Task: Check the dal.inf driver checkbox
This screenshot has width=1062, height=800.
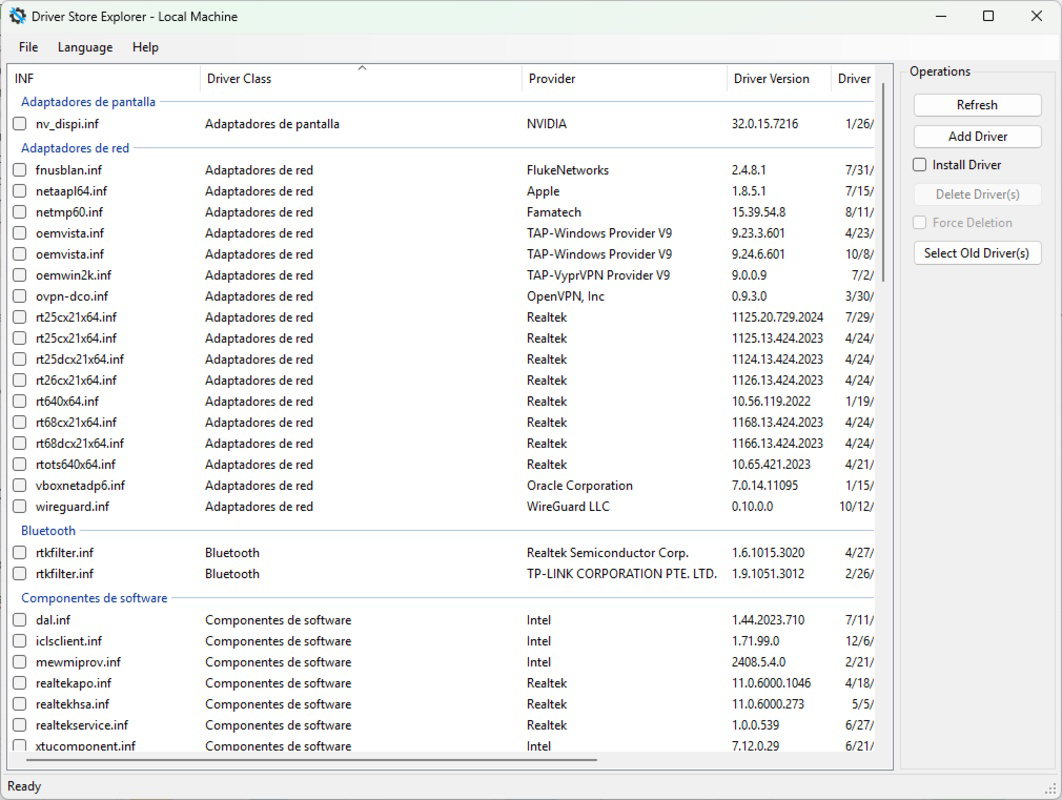Action: (x=19, y=620)
